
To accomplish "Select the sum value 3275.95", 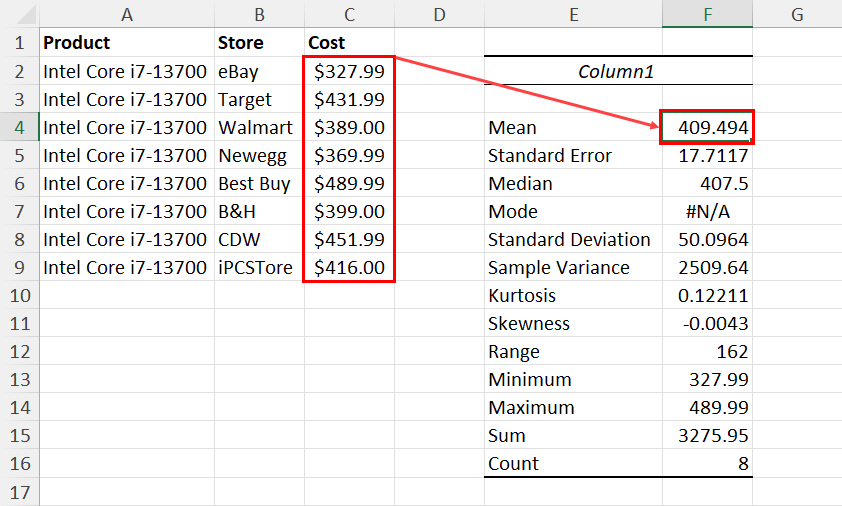I will point(708,435).
